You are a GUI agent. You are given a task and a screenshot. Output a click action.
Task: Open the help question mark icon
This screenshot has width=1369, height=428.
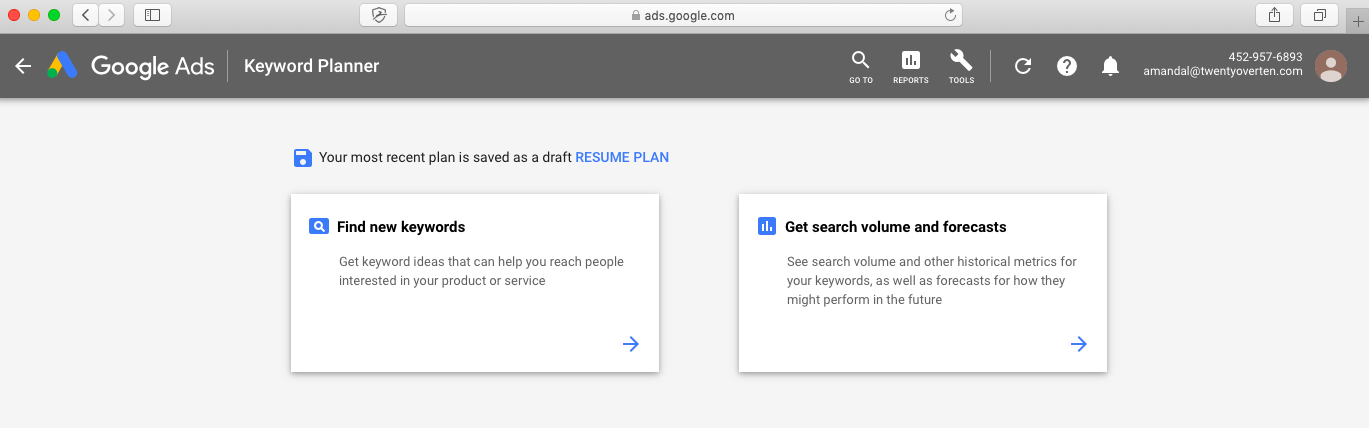click(1067, 66)
